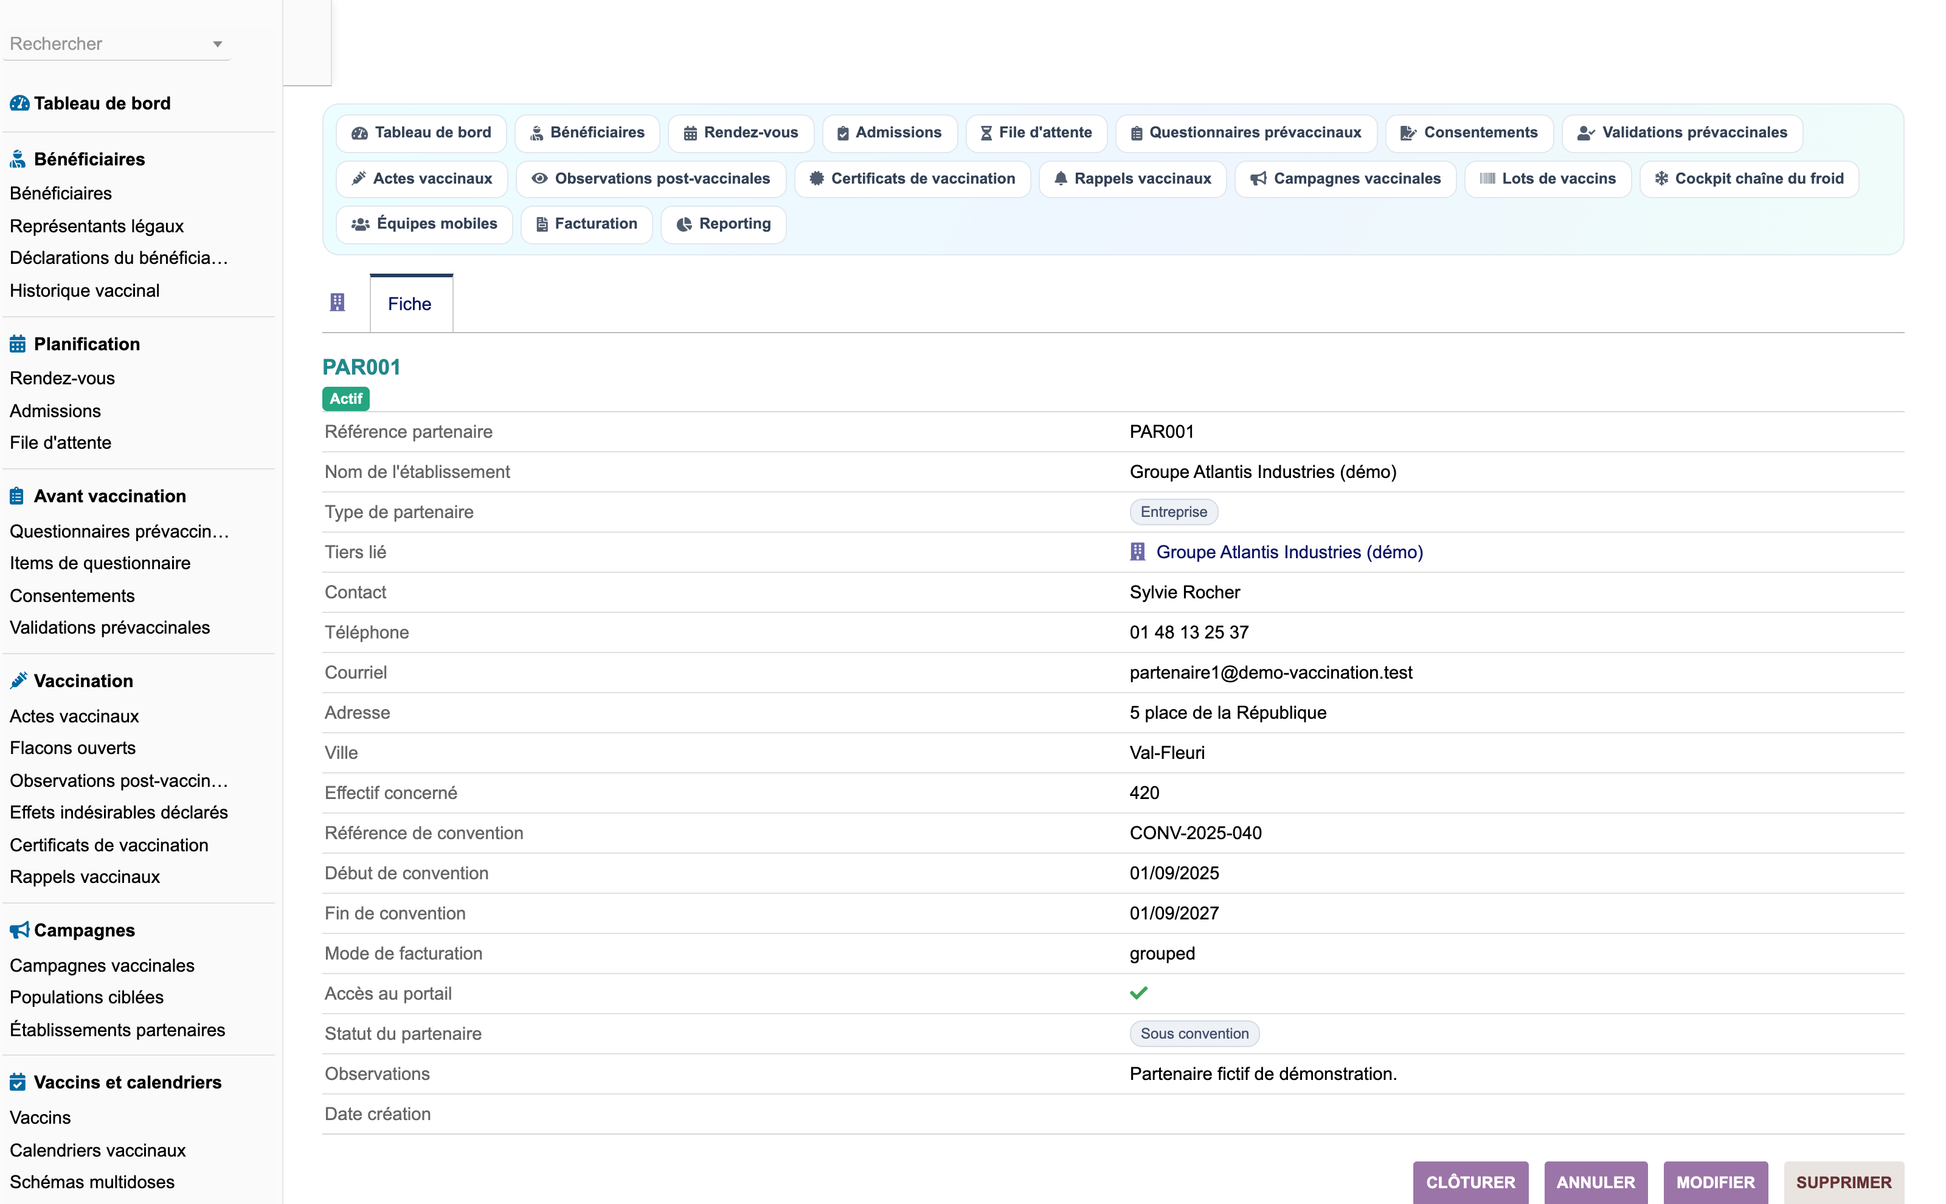
Task: Click the CLÔTURER button
Action: pyautogui.click(x=1470, y=1182)
